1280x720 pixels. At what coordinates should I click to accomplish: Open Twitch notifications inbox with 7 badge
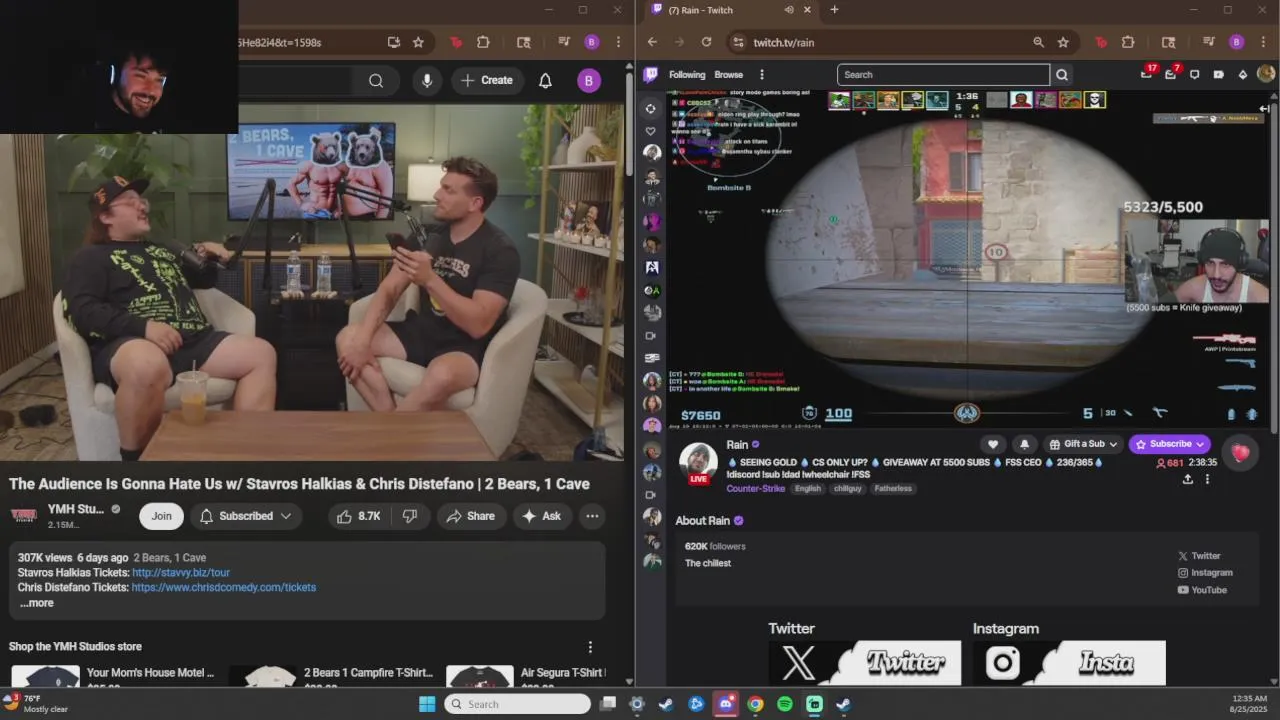pos(1171,74)
